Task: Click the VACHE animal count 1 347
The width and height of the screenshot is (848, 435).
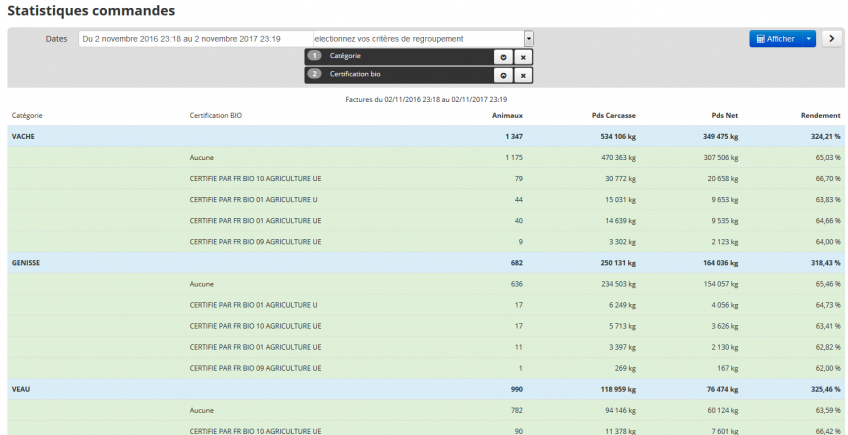Action: (514, 136)
